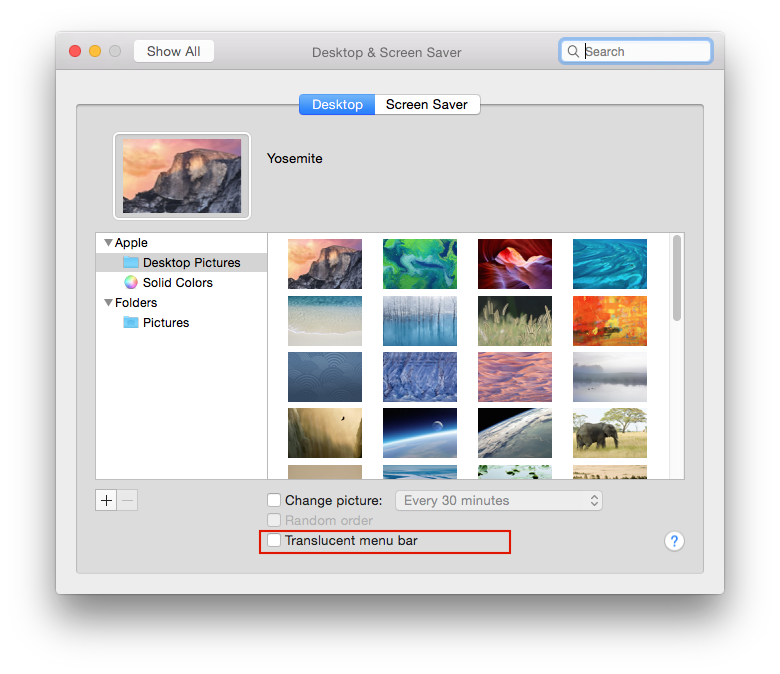Choose the Earth horizon with moon wallpaper
The width and height of the screenshot is (780, 674).
point(420,433)
